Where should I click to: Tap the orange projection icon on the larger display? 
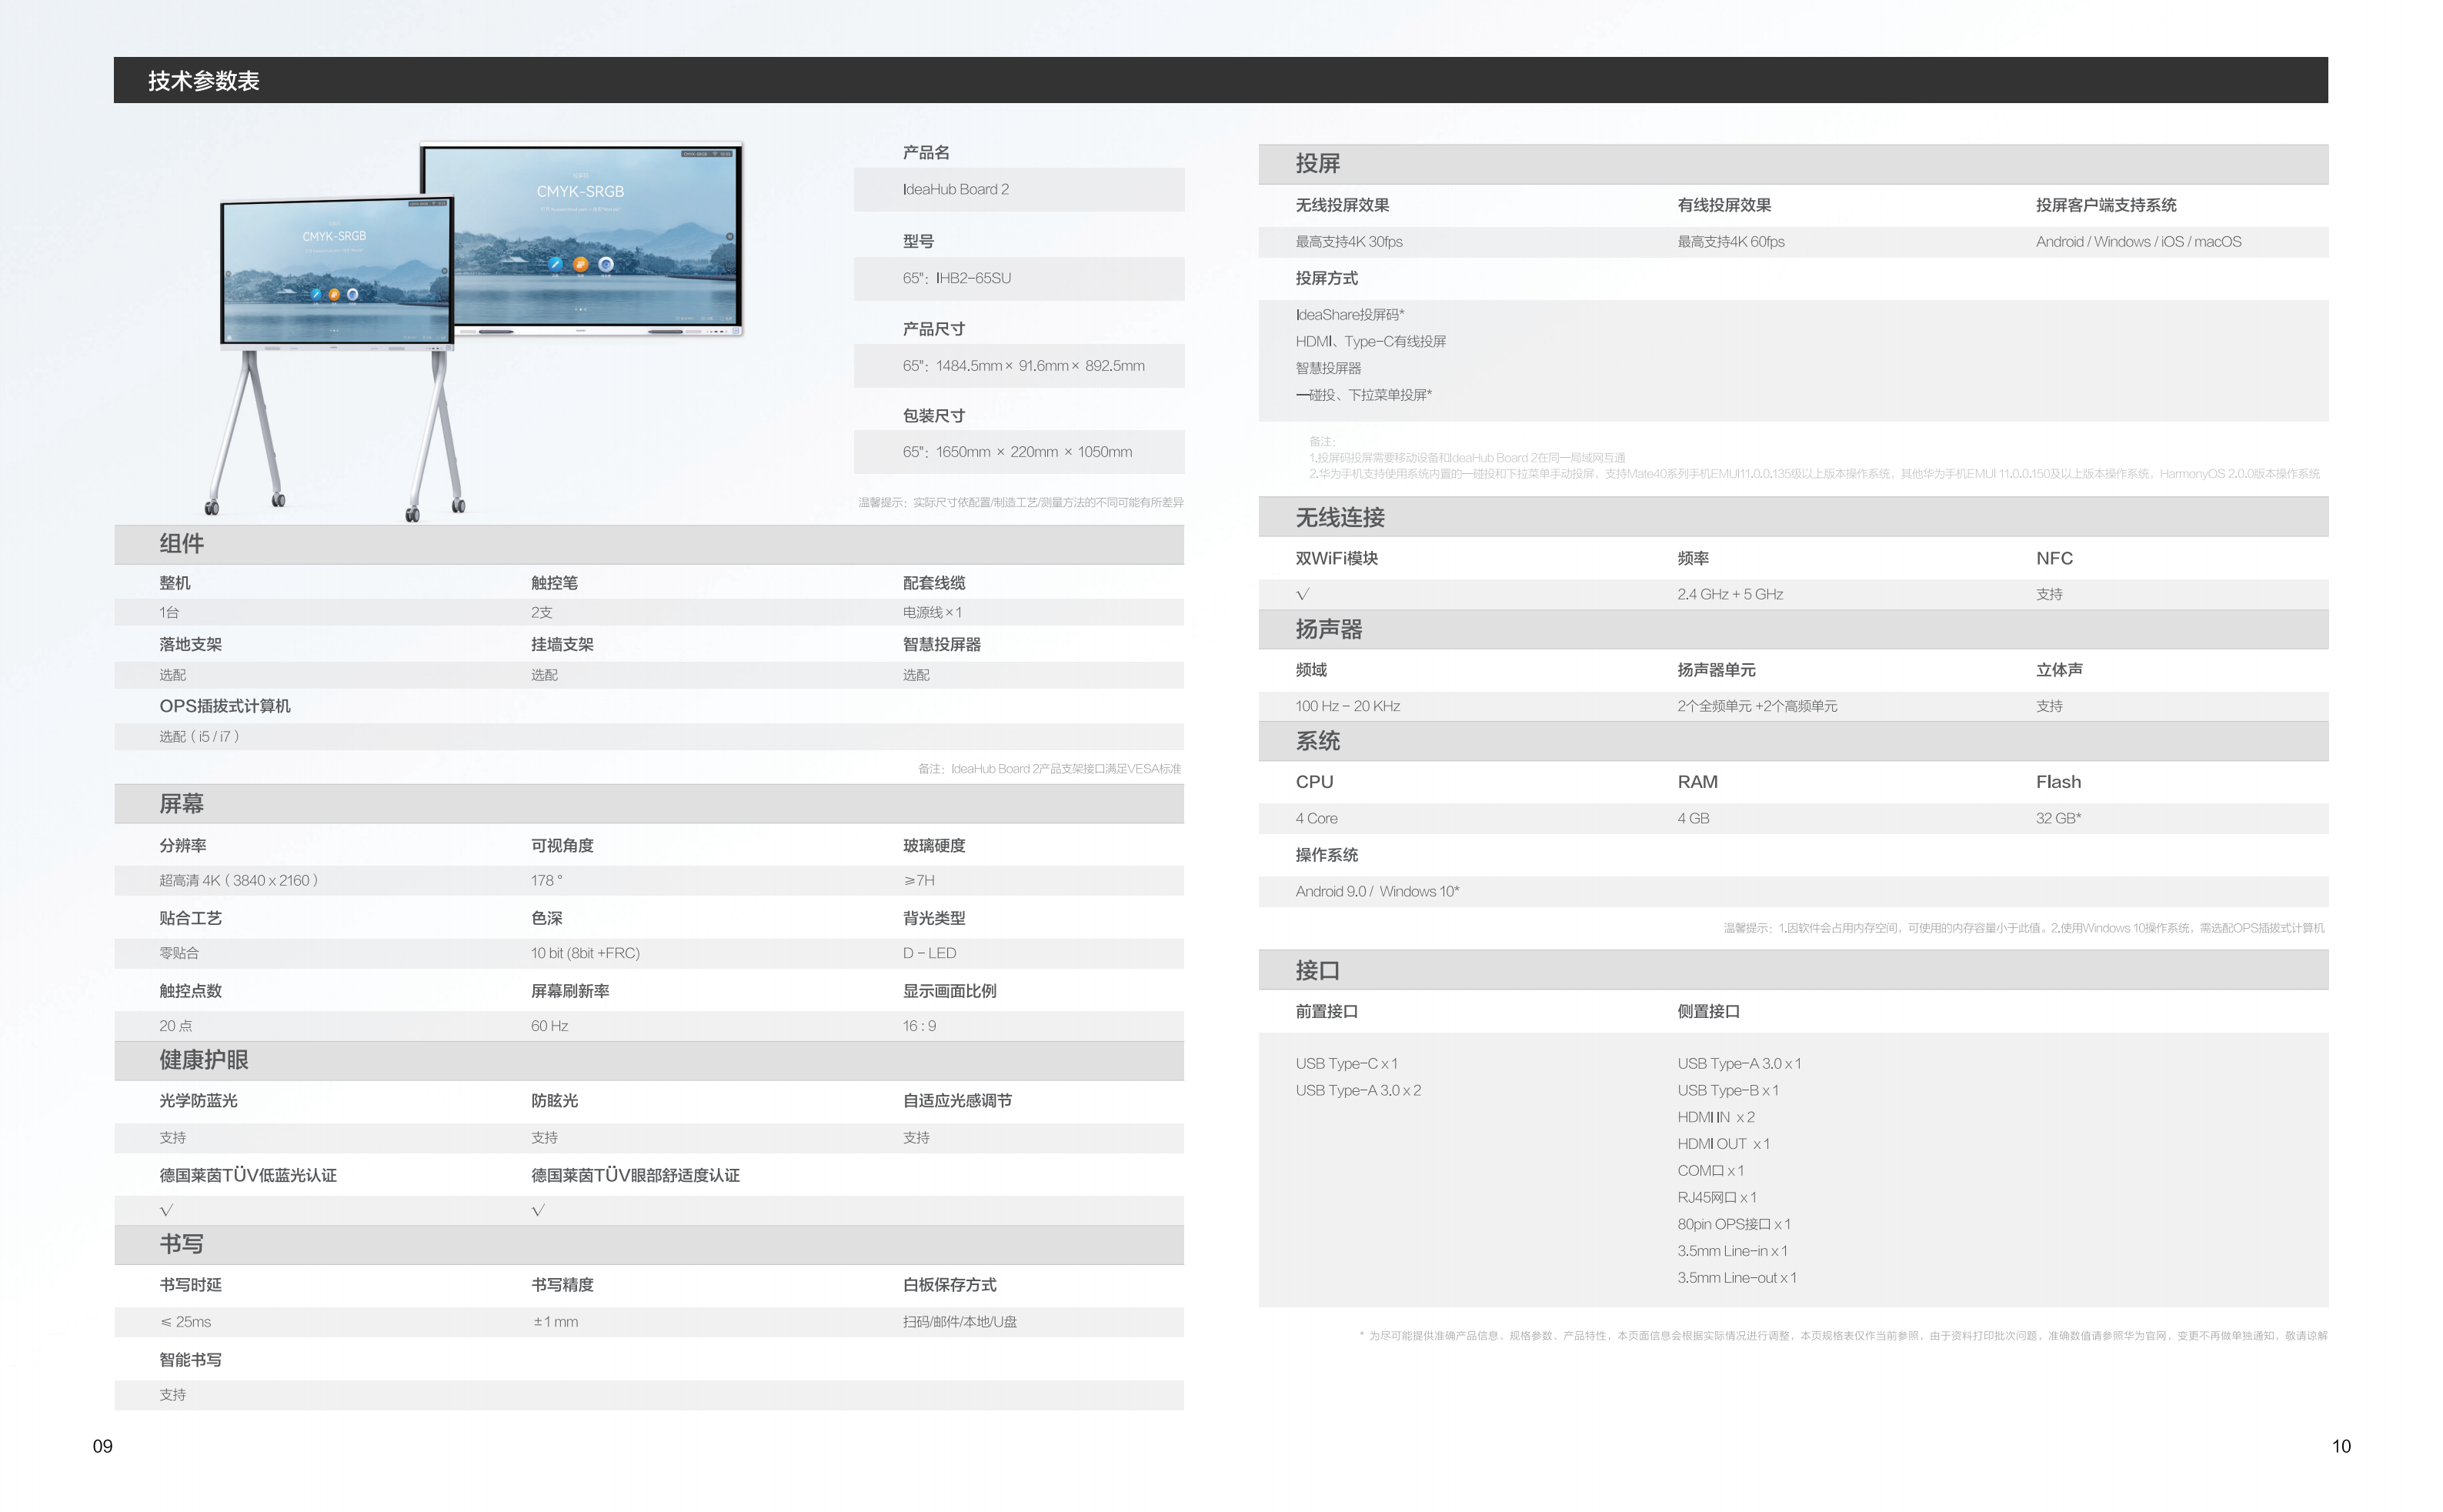(x=581, y=264)
